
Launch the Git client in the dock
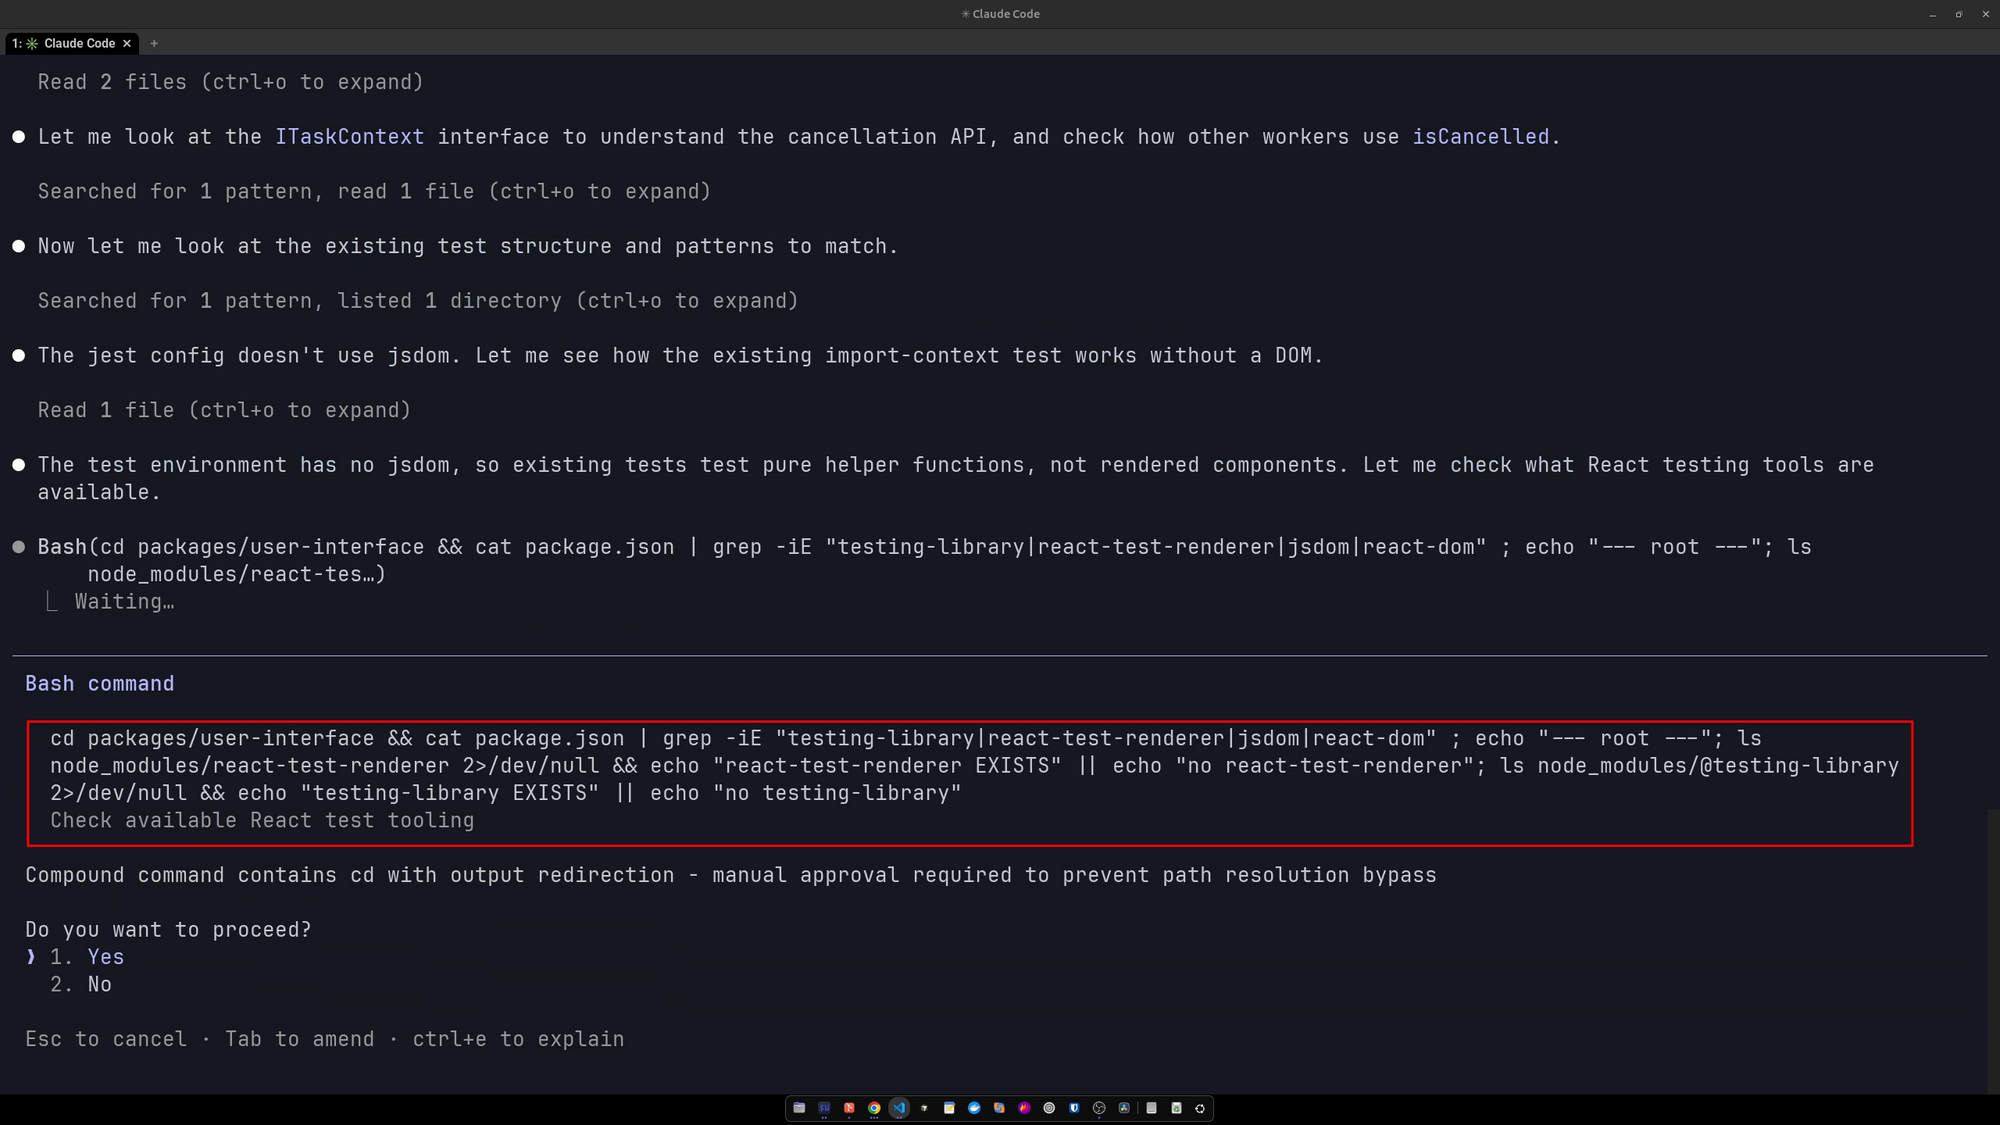pyautogui.click(x=849, y=1108)
